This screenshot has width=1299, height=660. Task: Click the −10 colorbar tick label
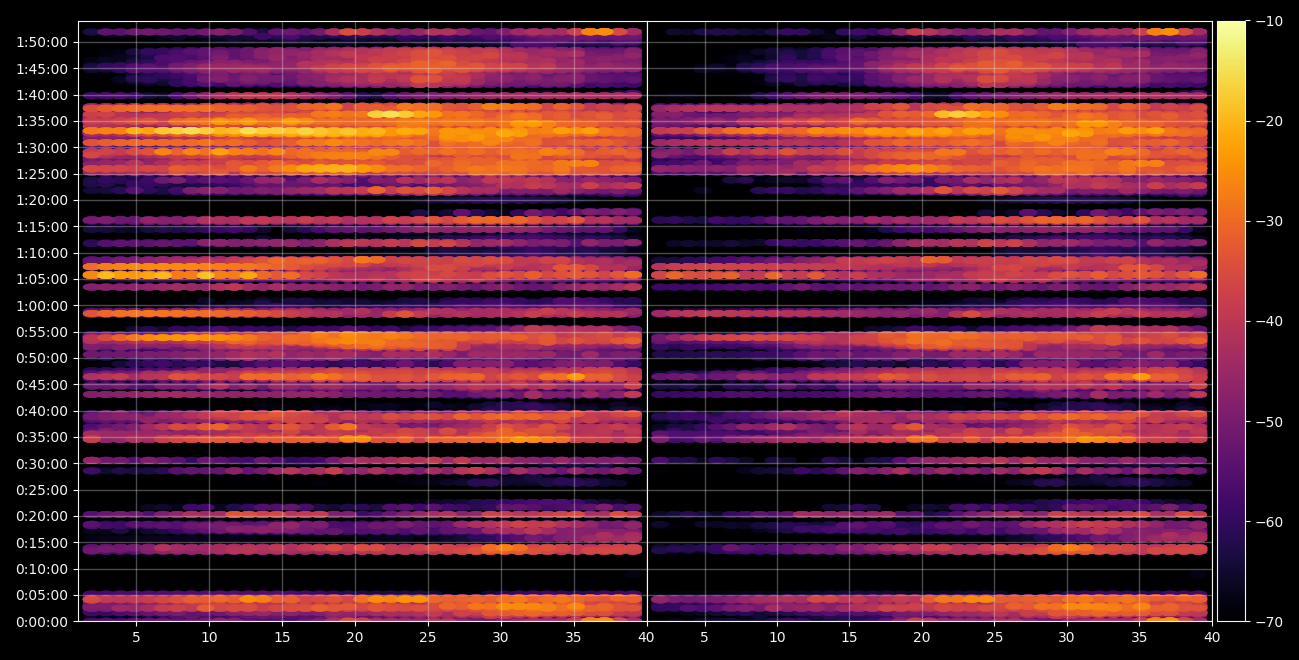click(x=1269, y=21)
